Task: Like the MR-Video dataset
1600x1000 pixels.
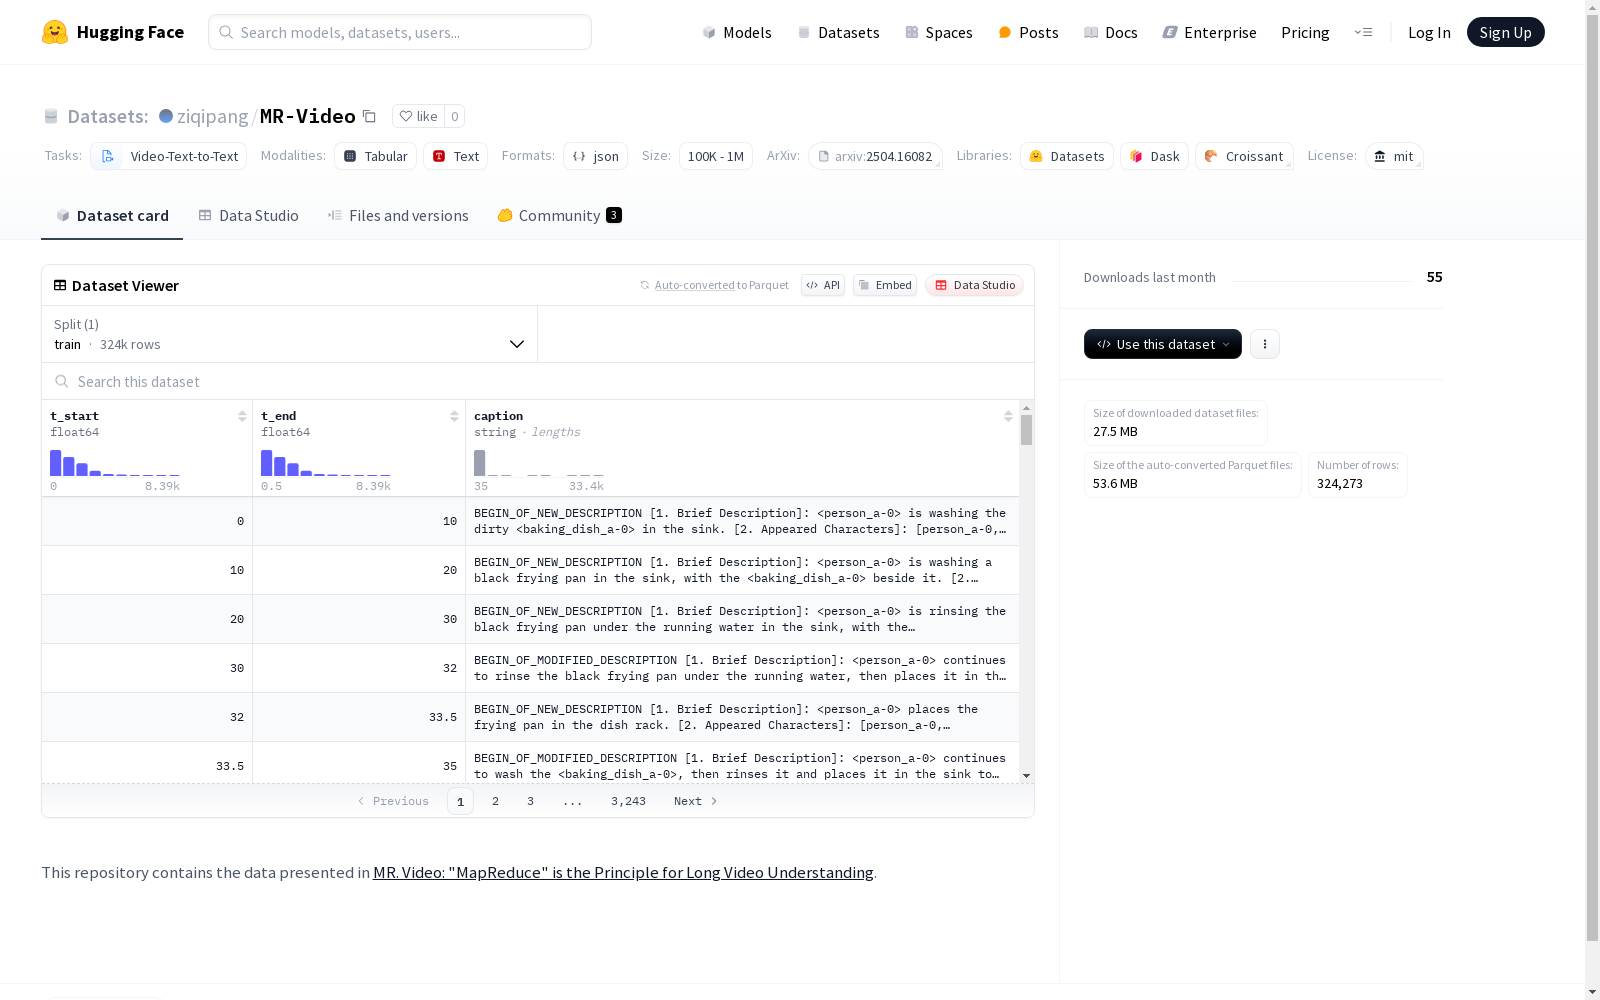Action: click(418, 116)
